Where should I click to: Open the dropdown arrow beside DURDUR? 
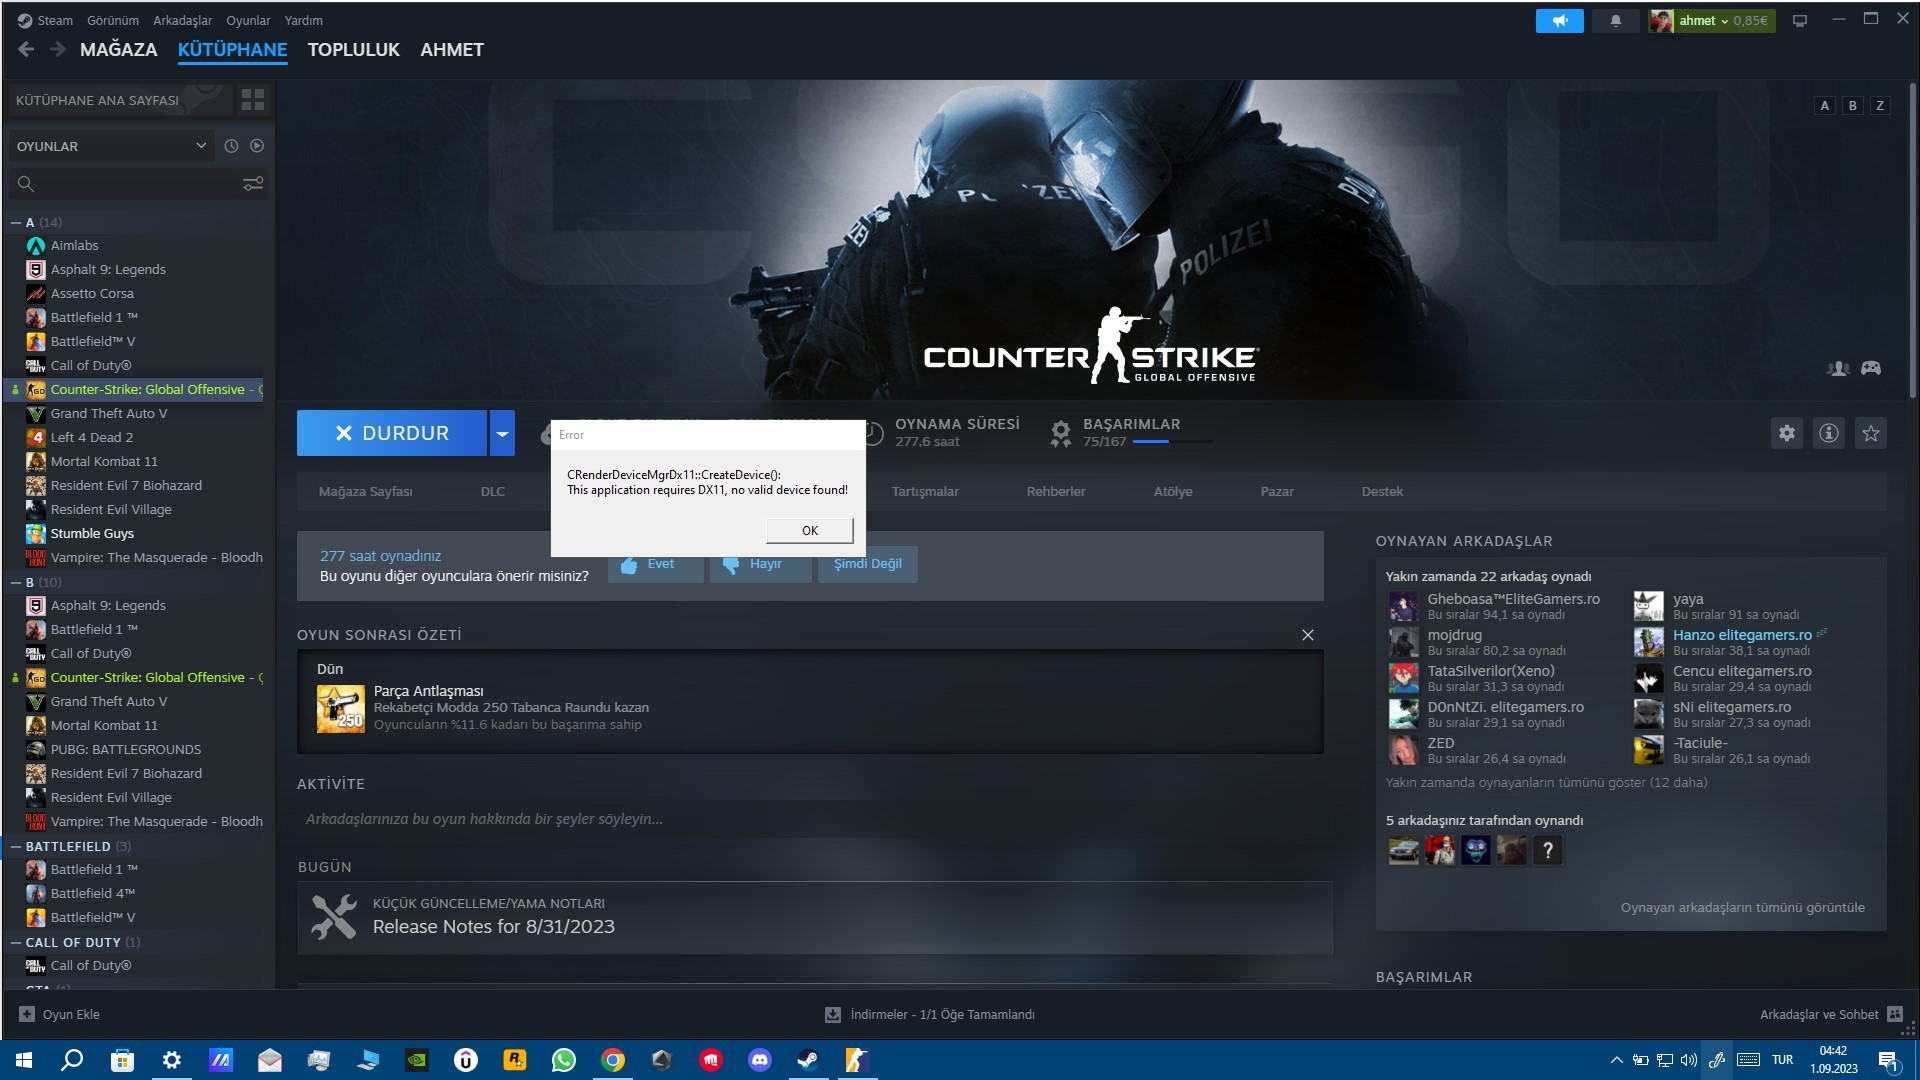click(502, 434)
